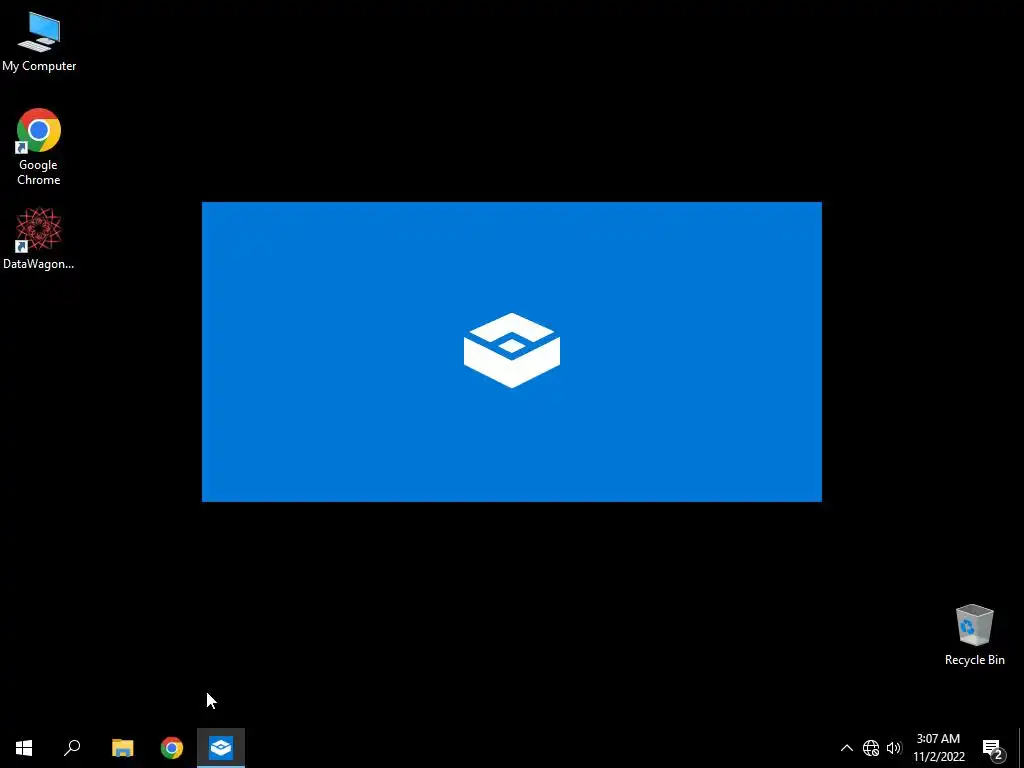Open network status tray icon
This screenshot has width=1024, height=768.
click(x=871, y=748)
